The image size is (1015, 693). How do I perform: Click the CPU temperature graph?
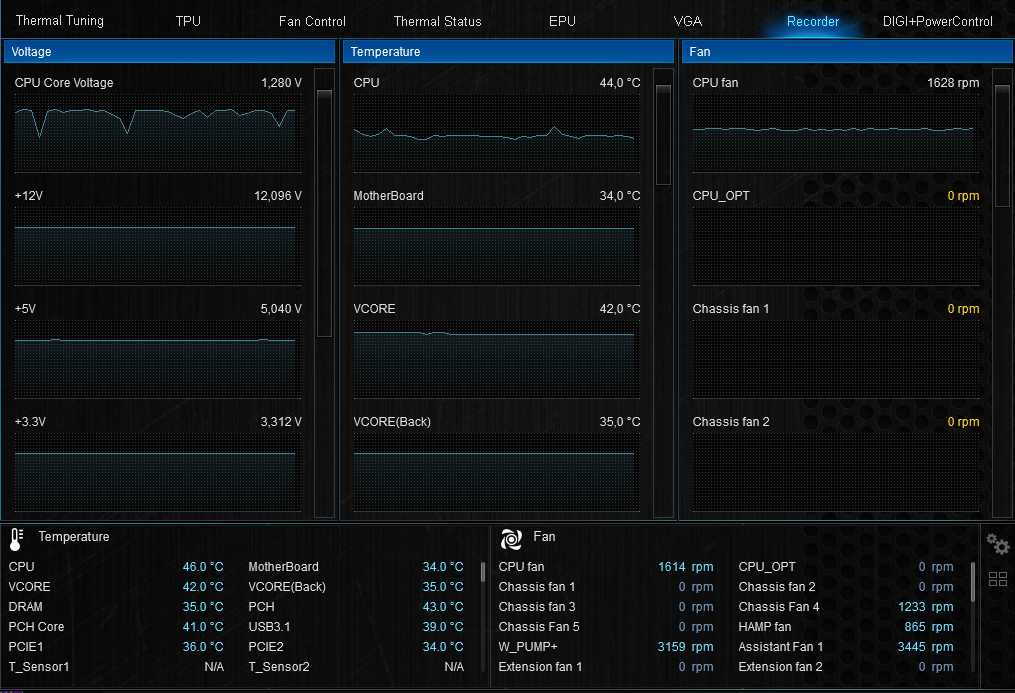point(496,133)
